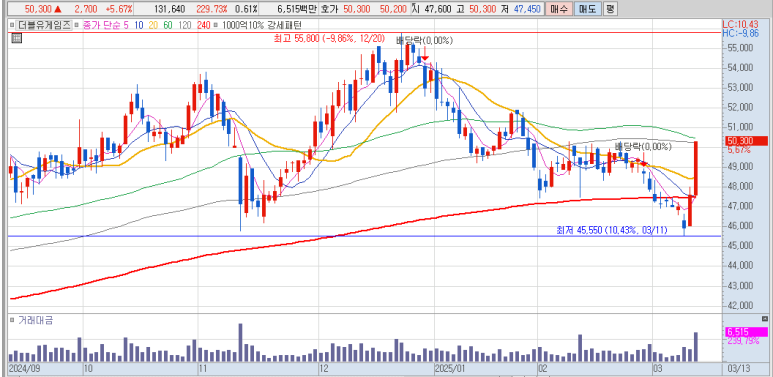Collapse the volume panel using corner button
This screenshot has width=773, height=377.
click(765, 318)
